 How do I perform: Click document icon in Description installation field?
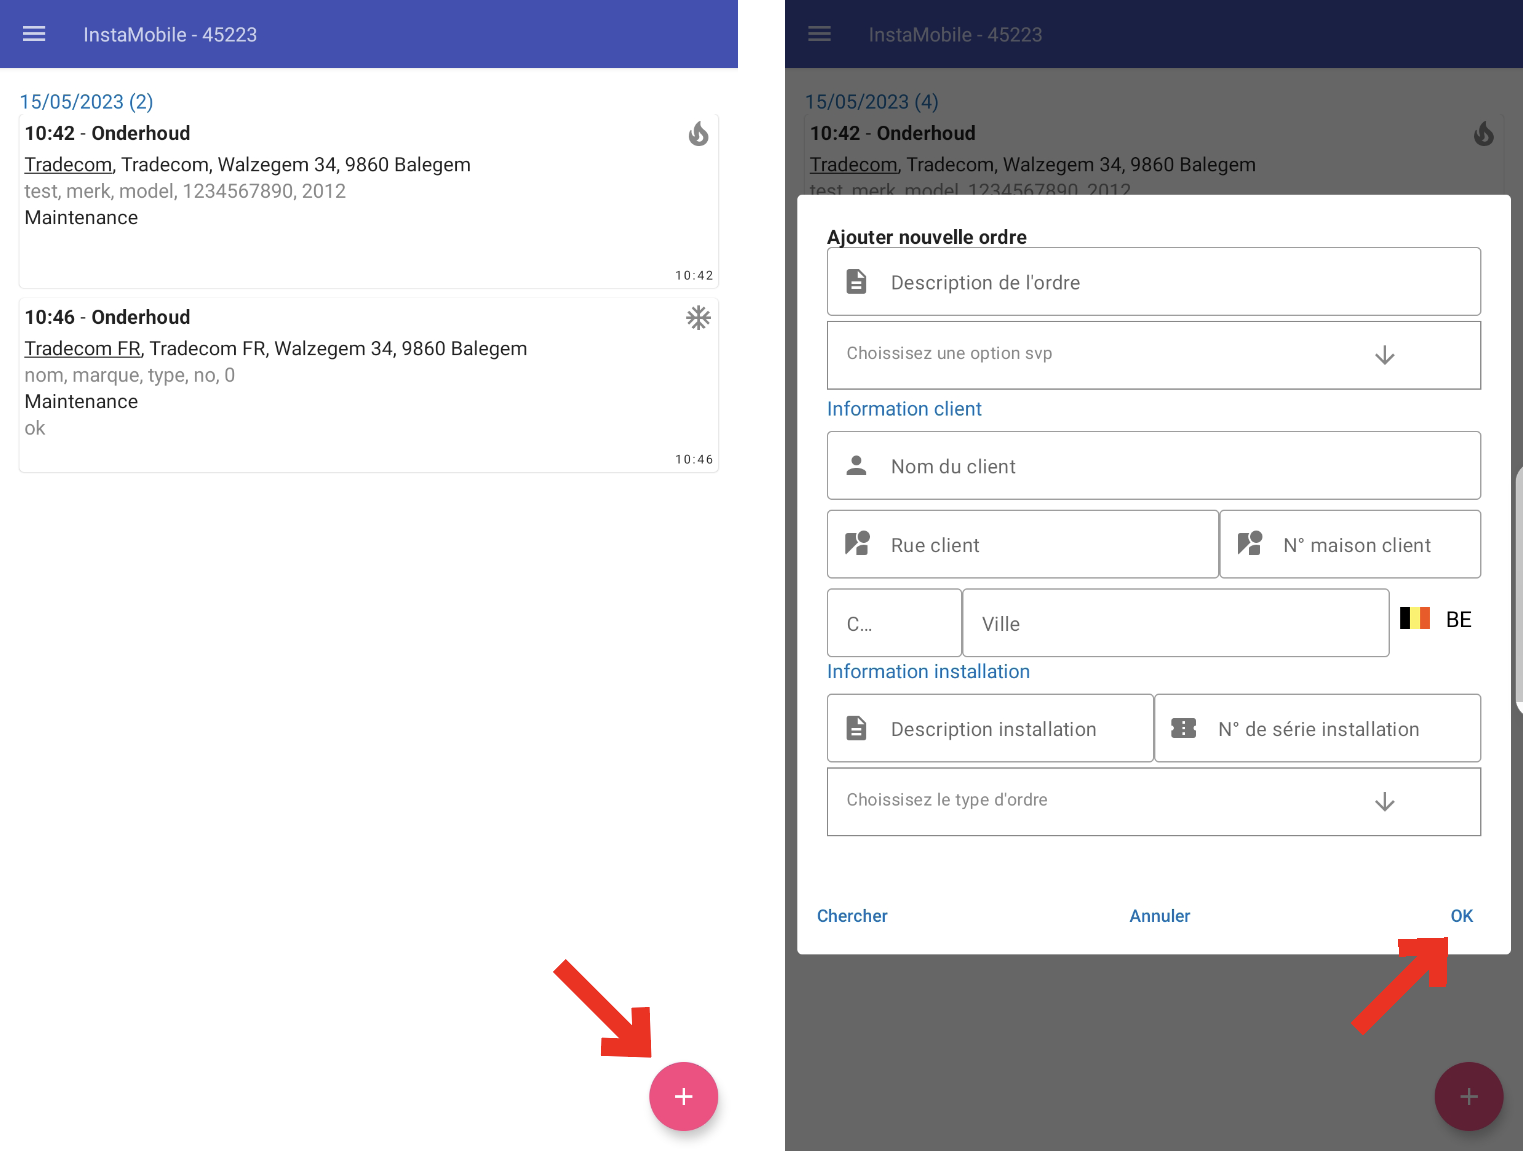click(857, 728)
